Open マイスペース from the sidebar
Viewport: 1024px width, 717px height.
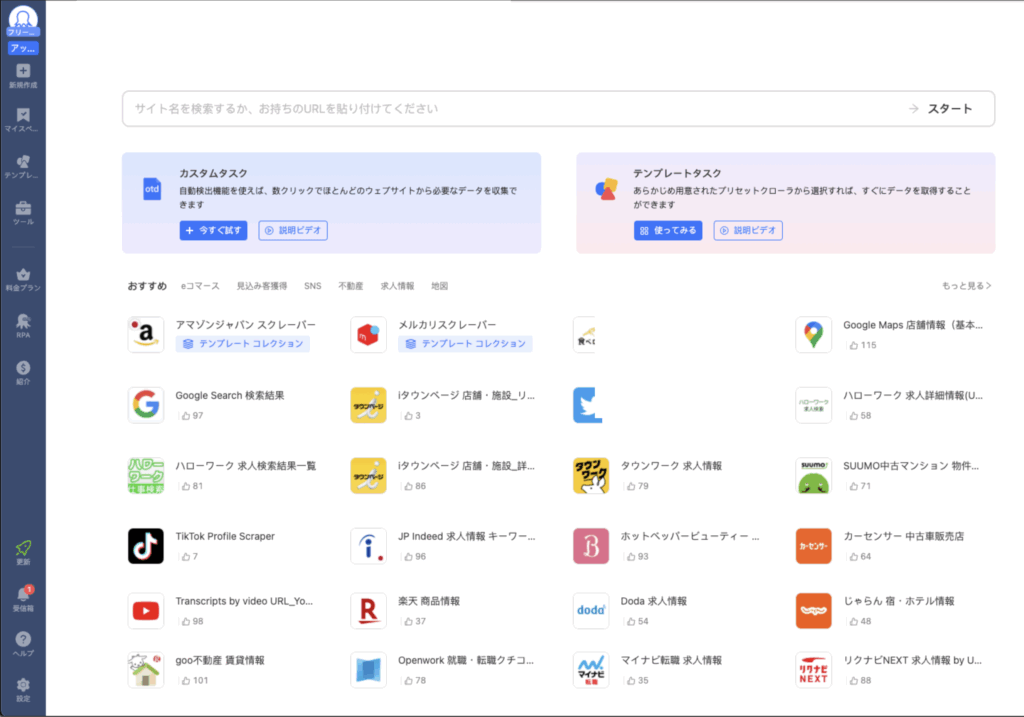(x=23, y=116)
